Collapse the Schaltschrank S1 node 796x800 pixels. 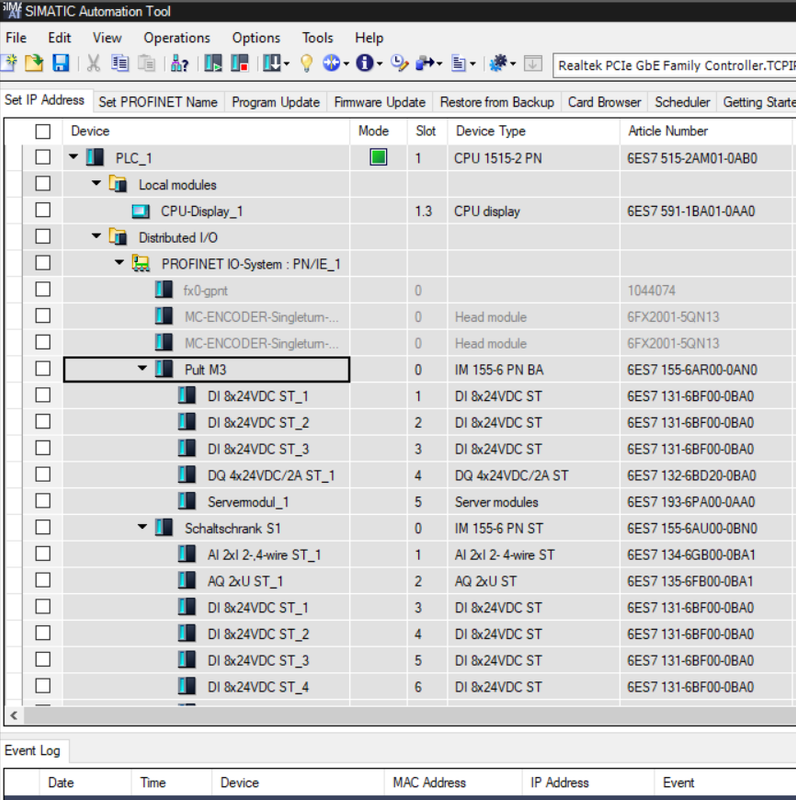(142, 527)
